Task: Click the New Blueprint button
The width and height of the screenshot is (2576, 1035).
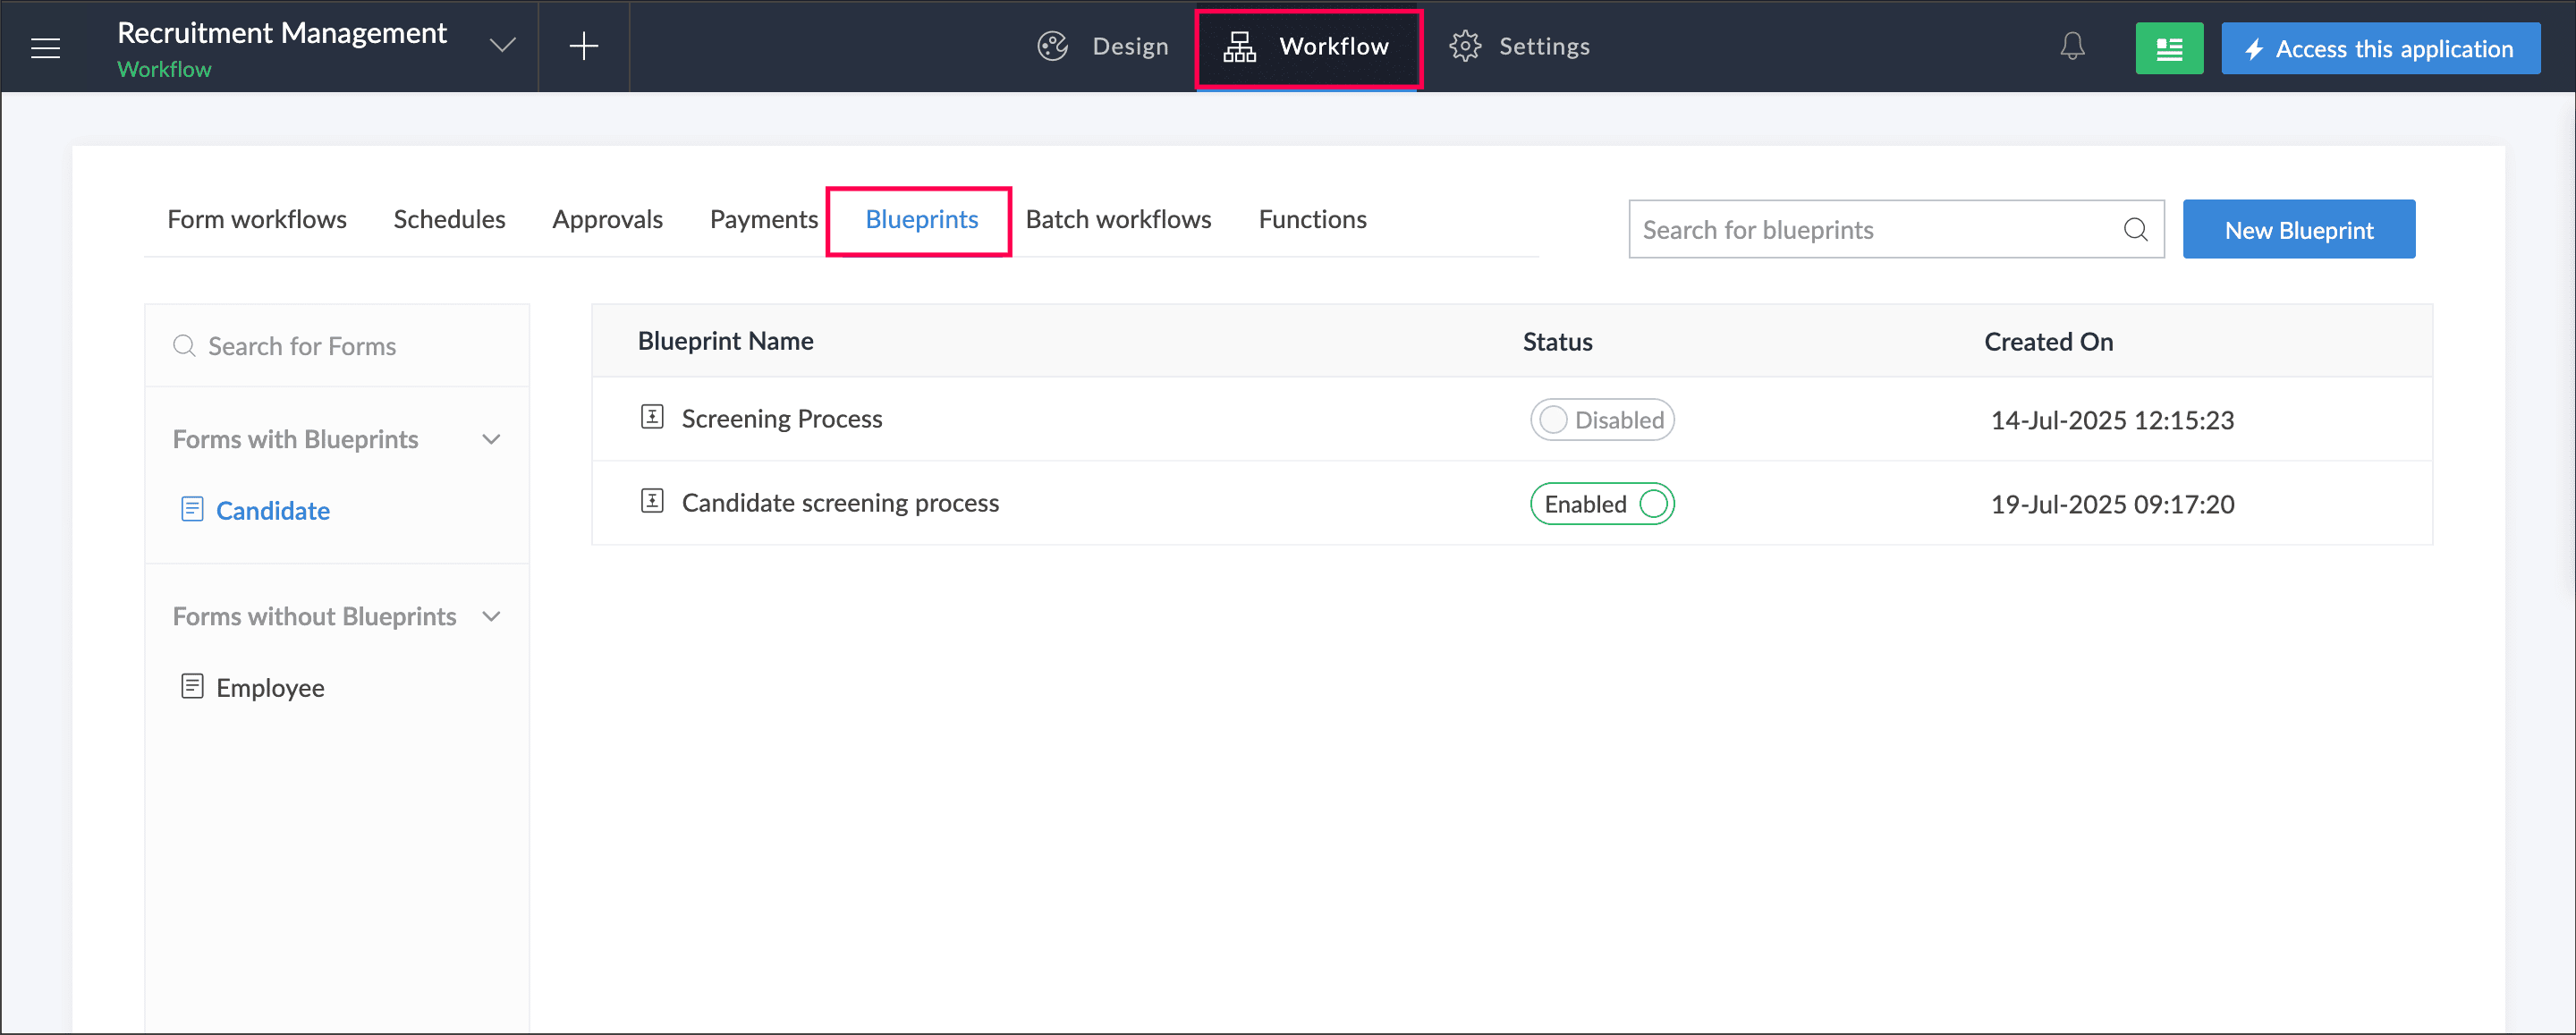Action: pyautogui.click(x=2298, y=229)
